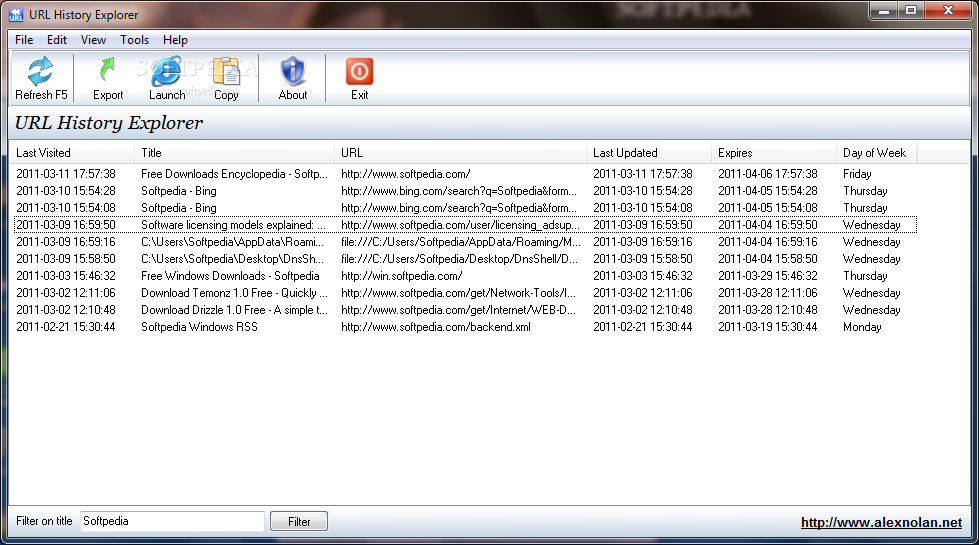Image resolution: width=979 pixels, height=545 pixels.
Task: Click Expires value 2011-03-19 15:30:44
Action: click(x=767, y=327)
